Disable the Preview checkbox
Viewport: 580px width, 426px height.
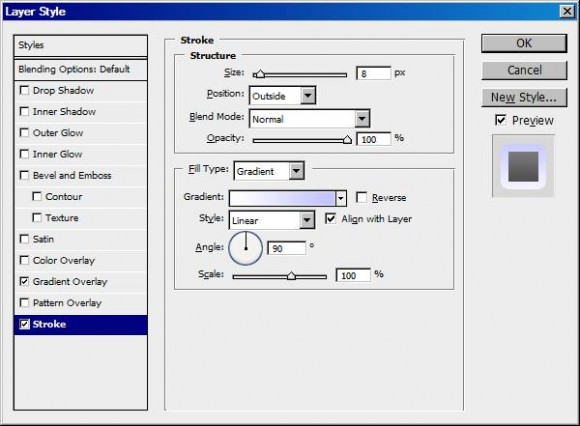point(500,120)
